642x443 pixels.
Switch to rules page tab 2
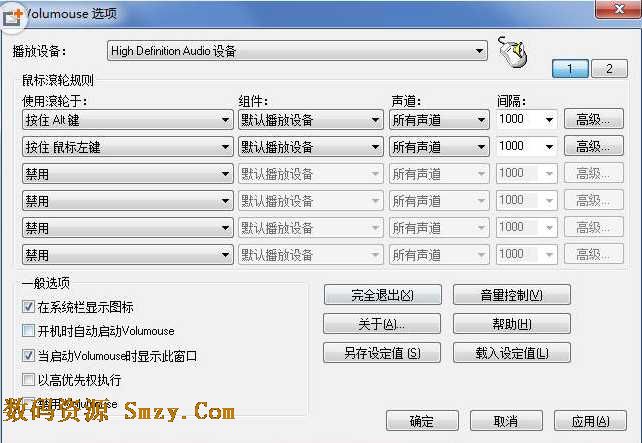pos(609,68)
